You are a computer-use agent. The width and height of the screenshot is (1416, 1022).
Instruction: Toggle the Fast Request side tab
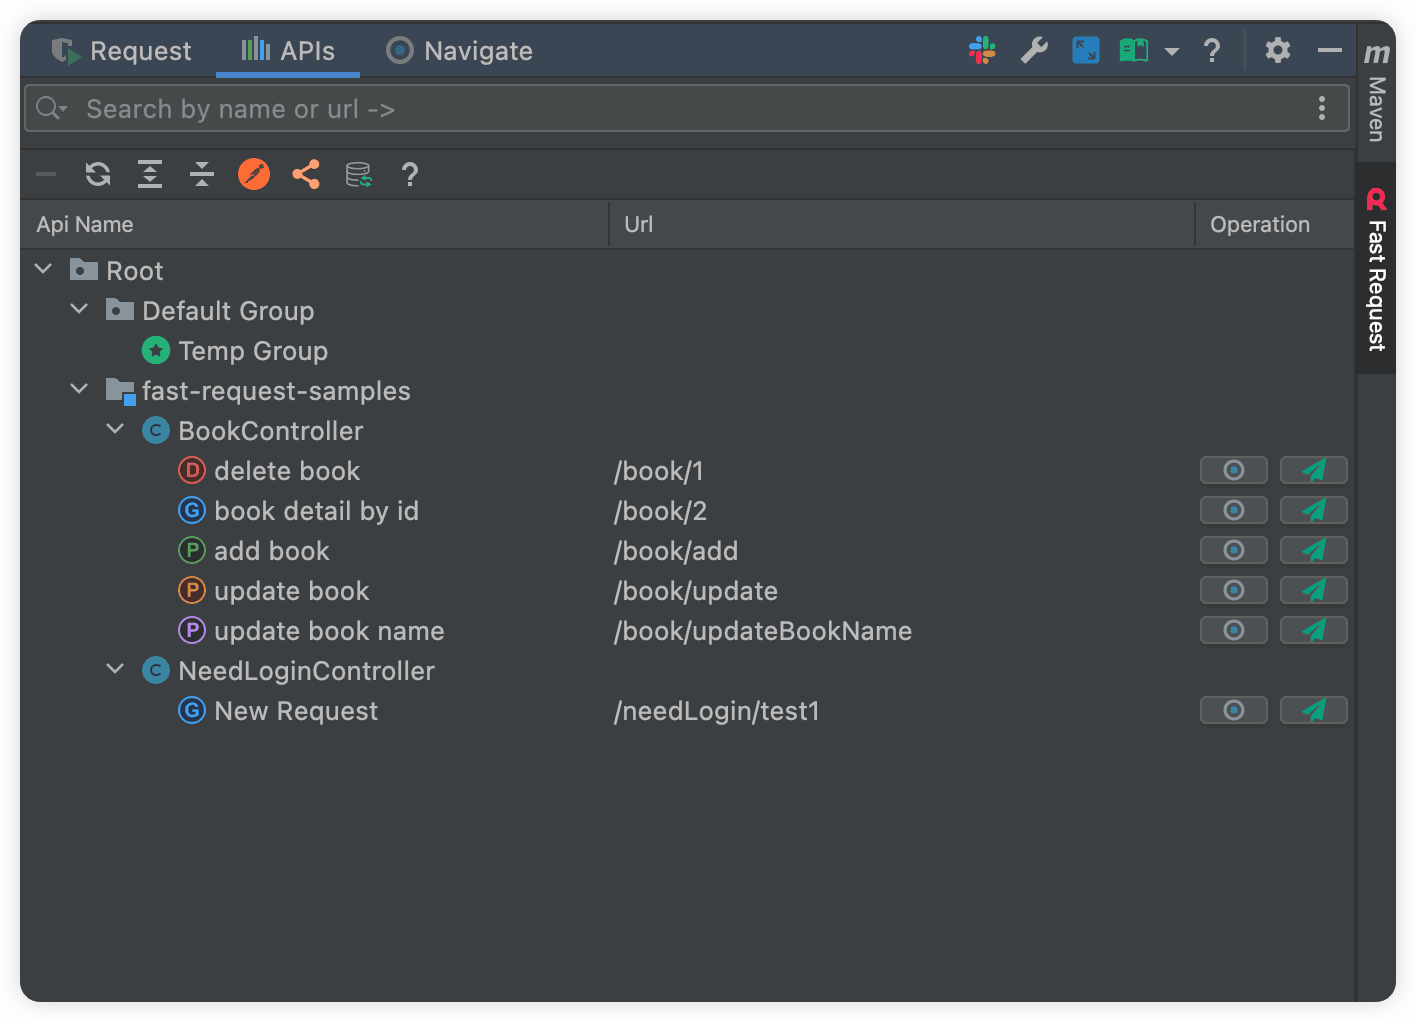1377,268
